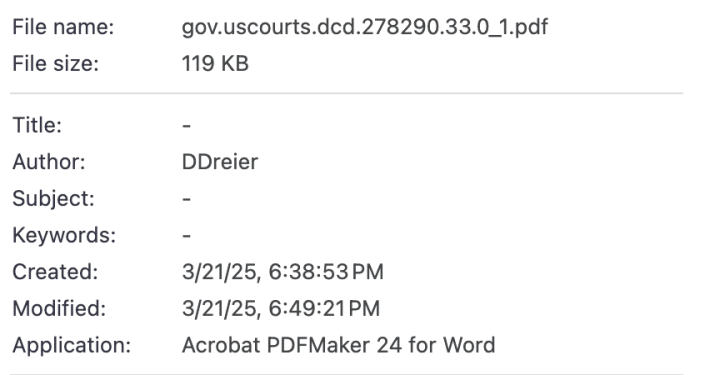Click the "Created:" label
Screen dimensions: 710x375
coord(55,272)
